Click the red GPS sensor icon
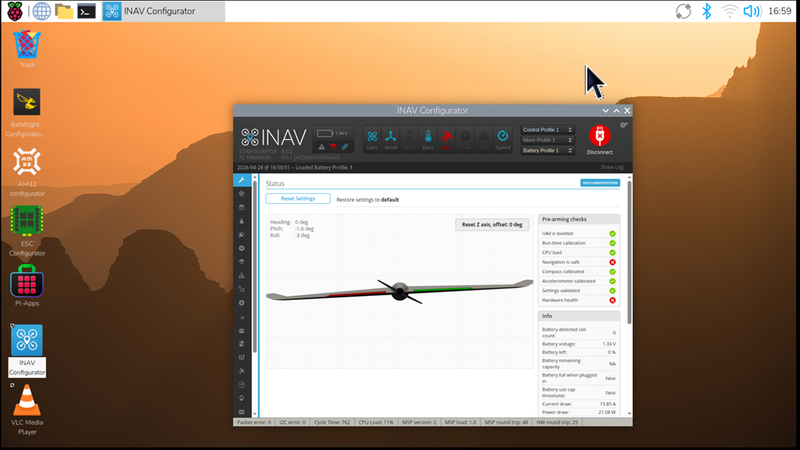 point(447,138)
